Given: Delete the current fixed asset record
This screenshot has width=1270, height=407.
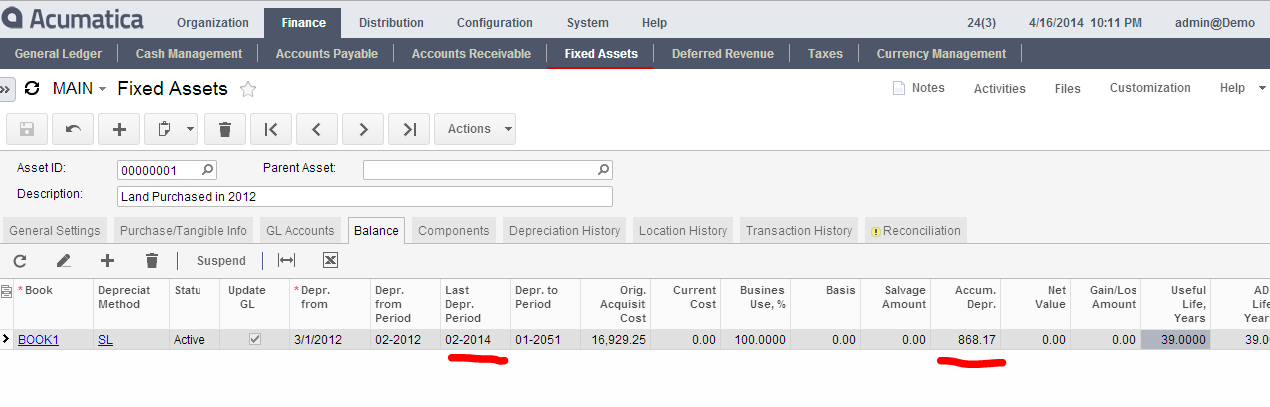Looking at the screenshot, I should (x=225, y=129).
